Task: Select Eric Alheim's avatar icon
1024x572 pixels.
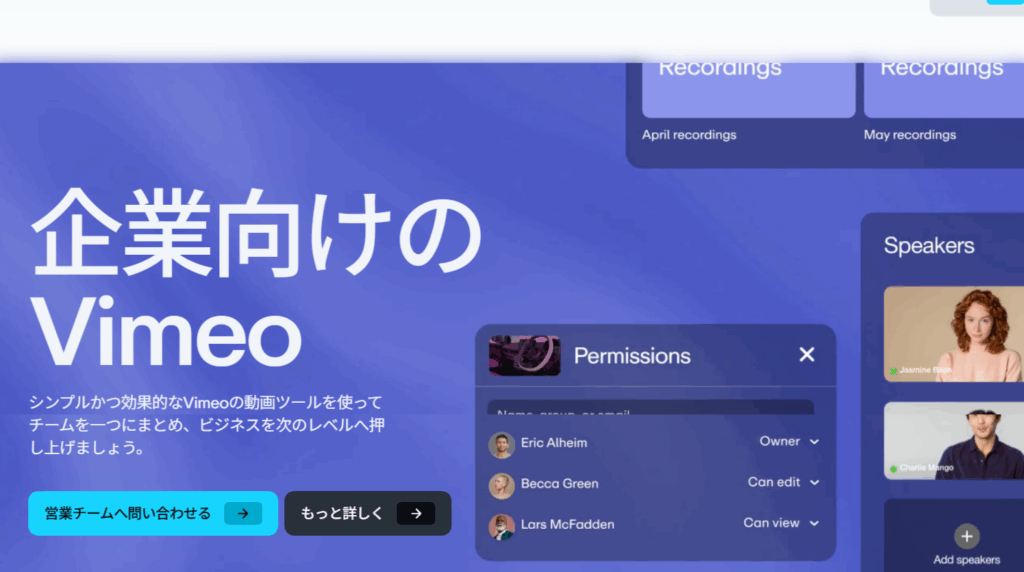Action: [501, 445]
